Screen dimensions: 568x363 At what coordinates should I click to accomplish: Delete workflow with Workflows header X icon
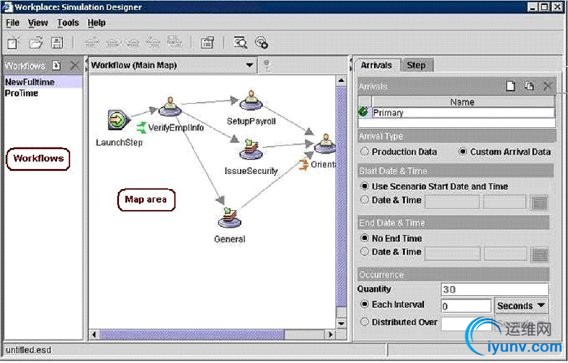pos(75,66)
